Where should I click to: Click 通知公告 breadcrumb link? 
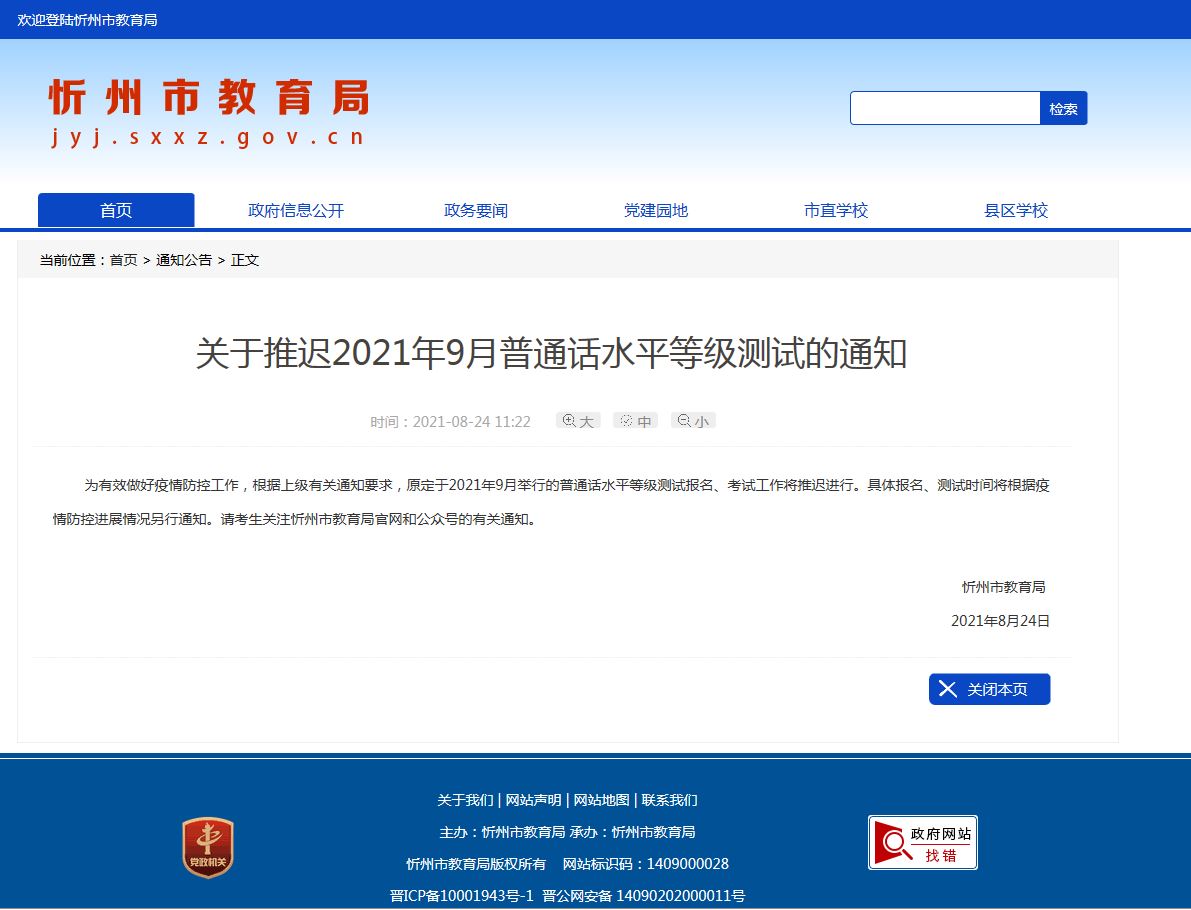[x=184, y=260]
